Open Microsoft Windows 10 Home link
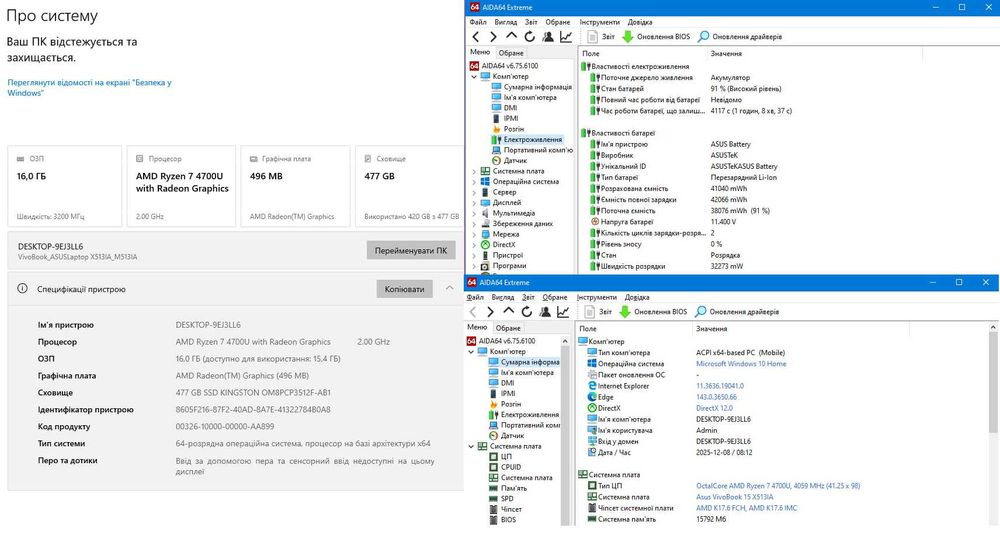 point(741,363)
